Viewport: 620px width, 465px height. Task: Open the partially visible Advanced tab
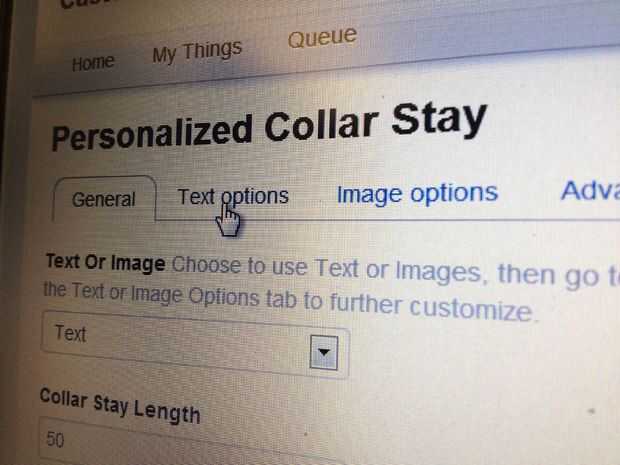(x=590, y=191)
